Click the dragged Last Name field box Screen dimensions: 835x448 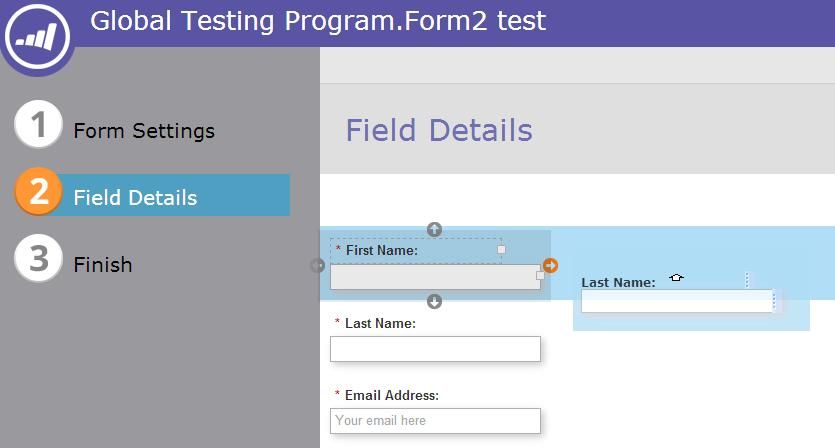coord(677,301)
